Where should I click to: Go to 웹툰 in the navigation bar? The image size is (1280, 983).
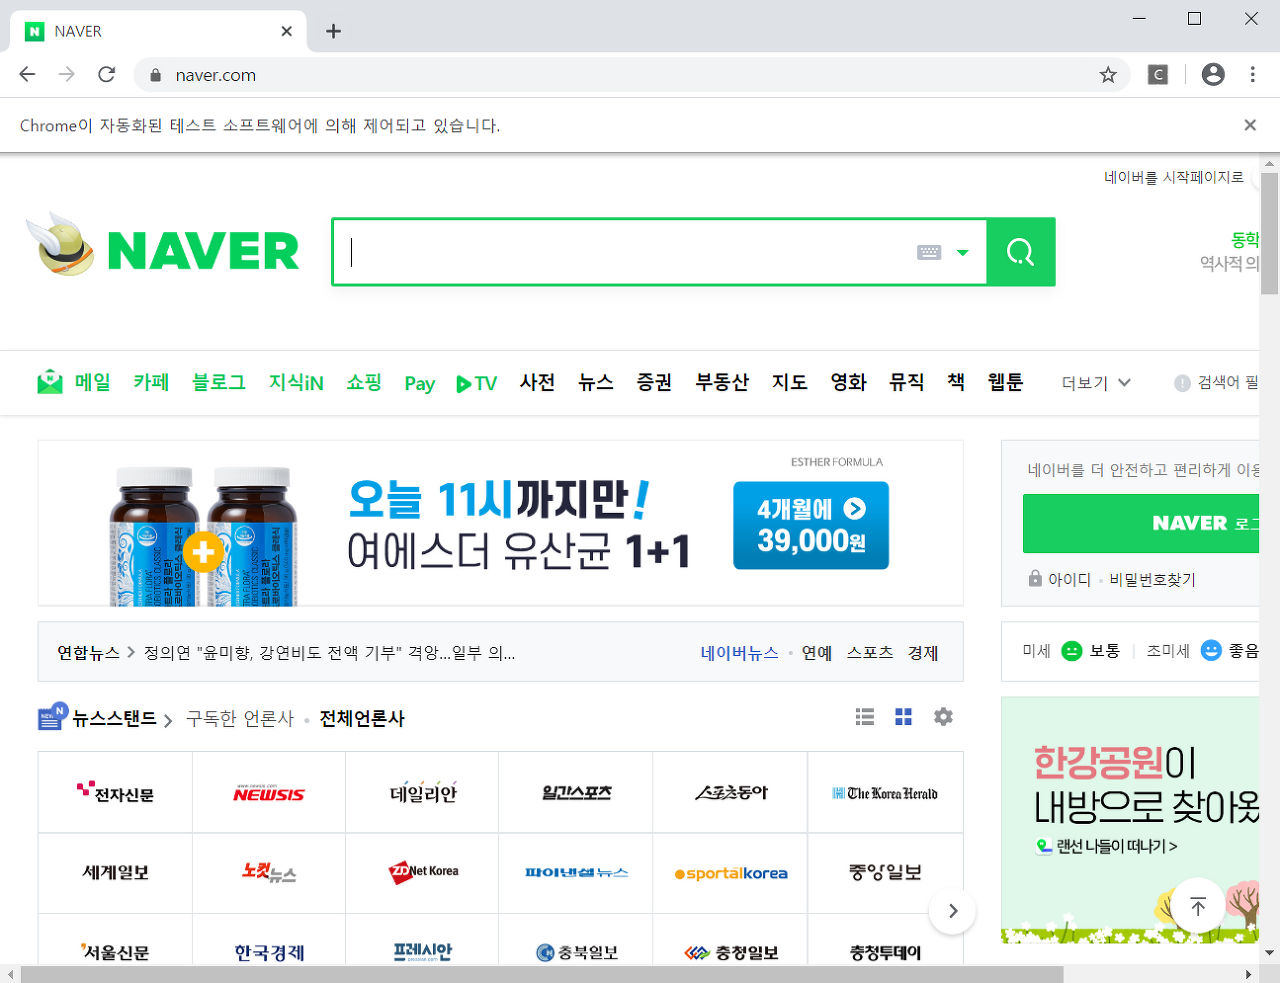coord(1005,382)
